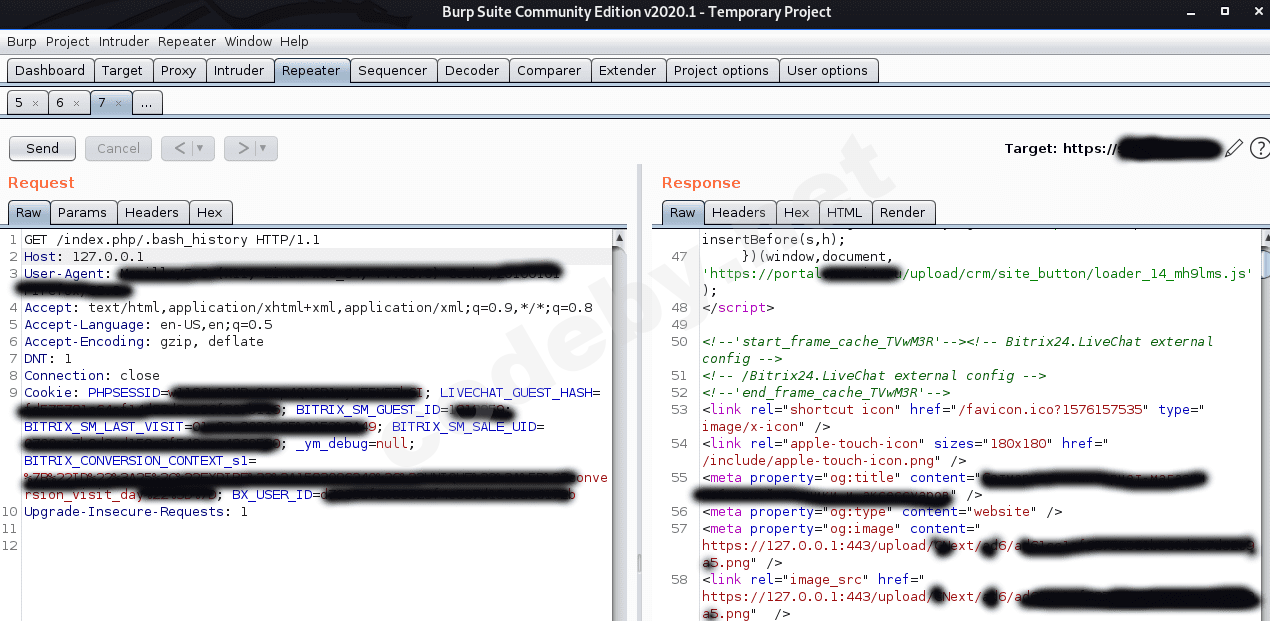Add a new Repeater tab with the ellipsis
This screenshot has width=1270, height=621.
point(146,103)
